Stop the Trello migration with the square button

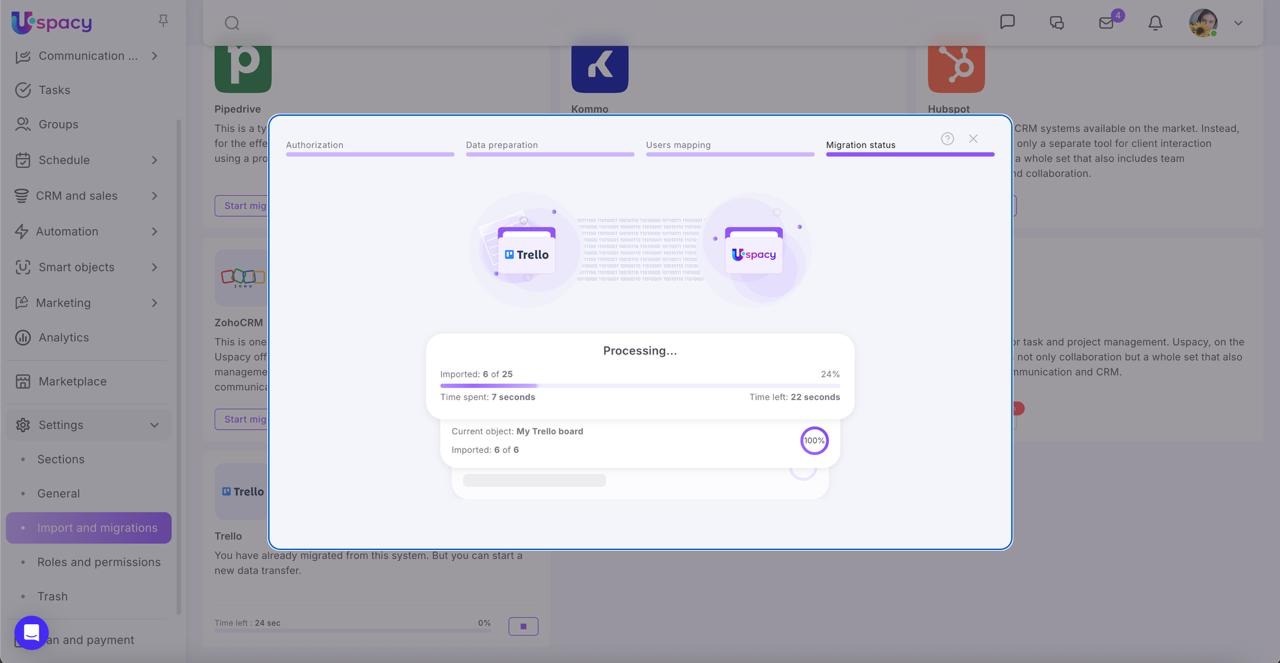pos(523,626)
